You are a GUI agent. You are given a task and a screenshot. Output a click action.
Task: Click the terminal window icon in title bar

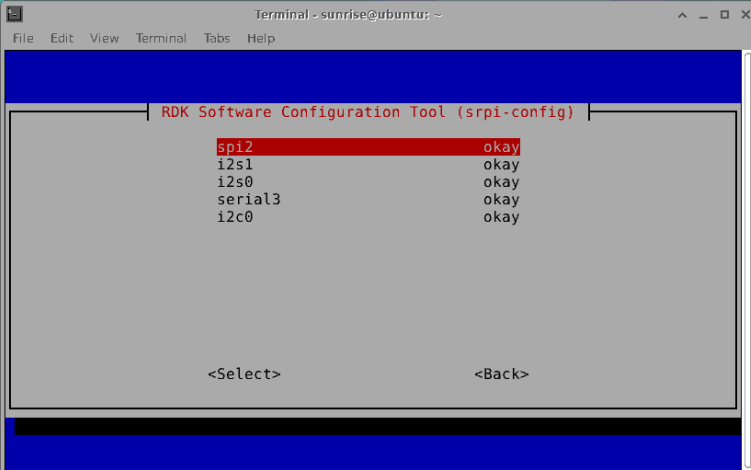[14, 14]
